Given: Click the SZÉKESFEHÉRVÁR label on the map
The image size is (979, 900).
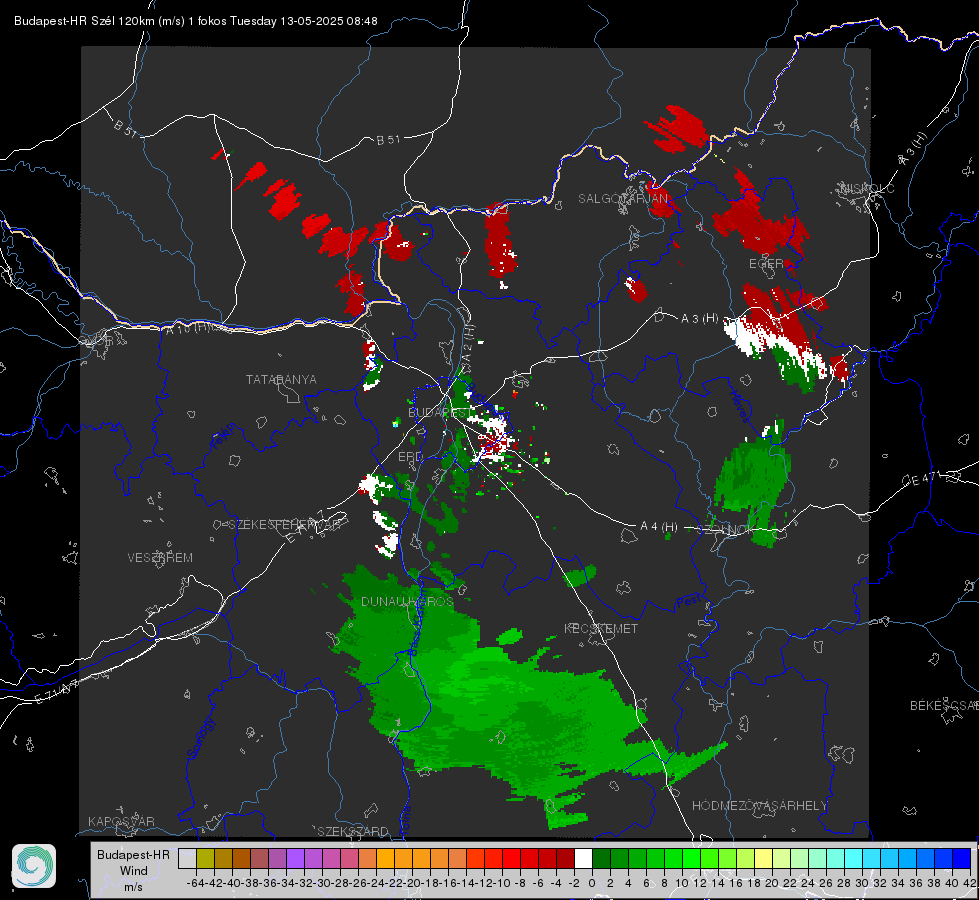Looking at the screenshot, I should pos(287,525).
